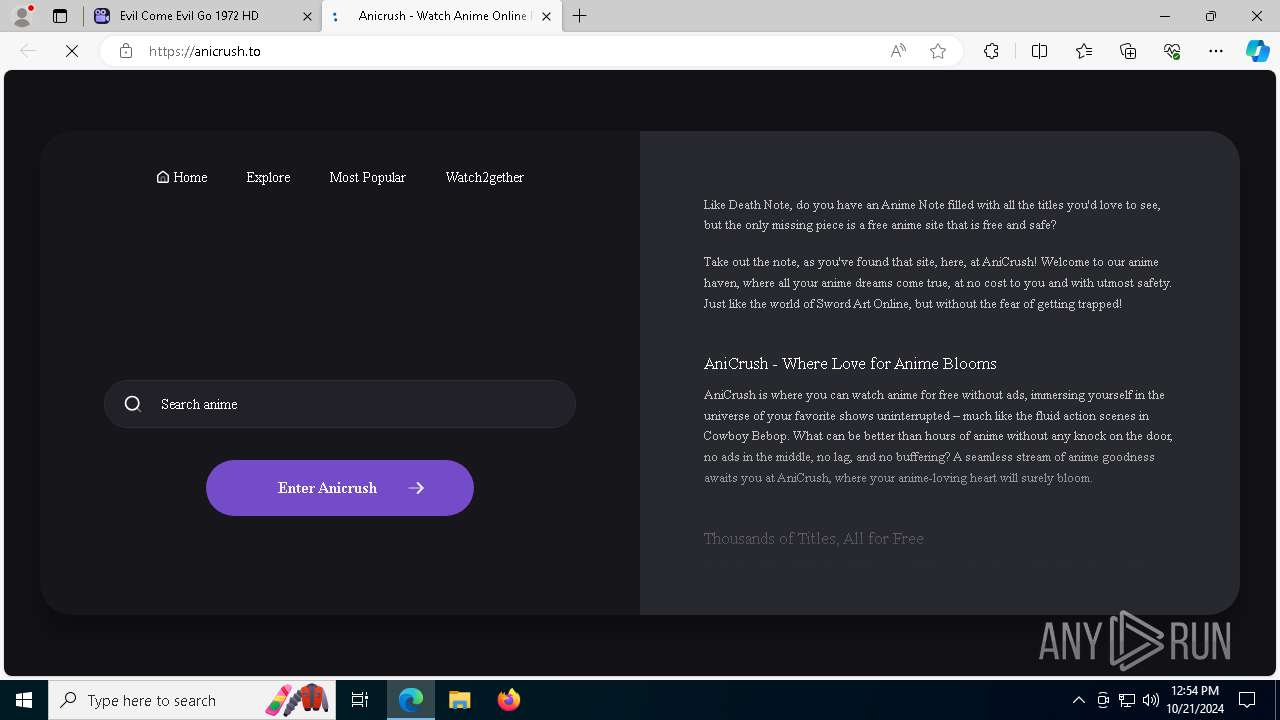
Task: Click the Search anime field
Action: [340, 404]
